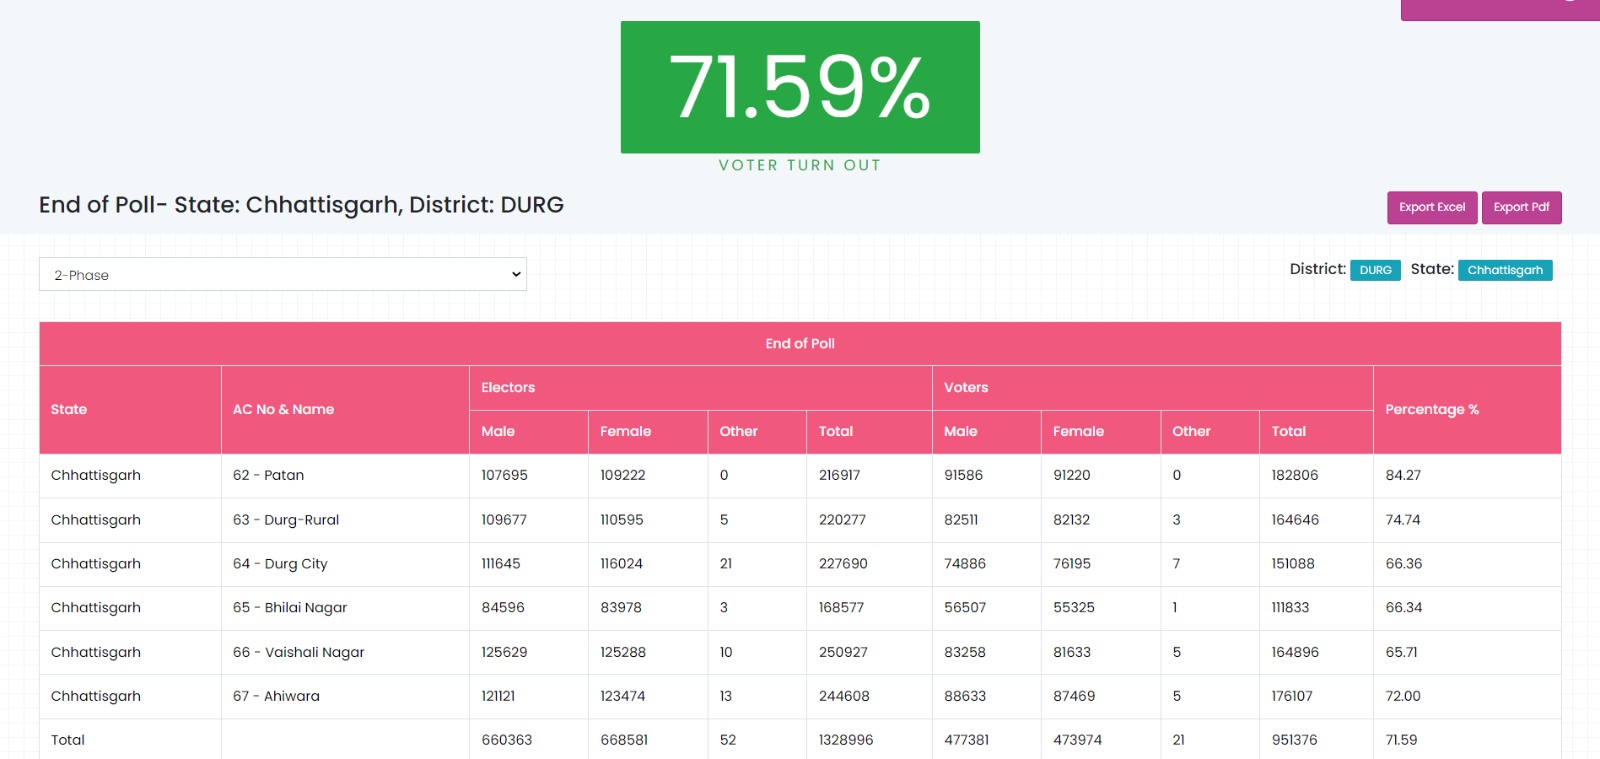This screenshot has width=1600, height=759.
Task: Select the 67 - Ahiwara row name
Action: (x=276, y=696)
